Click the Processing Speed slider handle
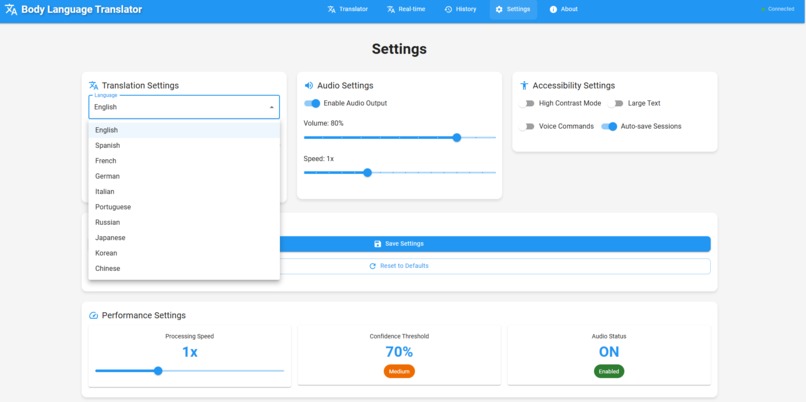 click(x=158, y=371)
